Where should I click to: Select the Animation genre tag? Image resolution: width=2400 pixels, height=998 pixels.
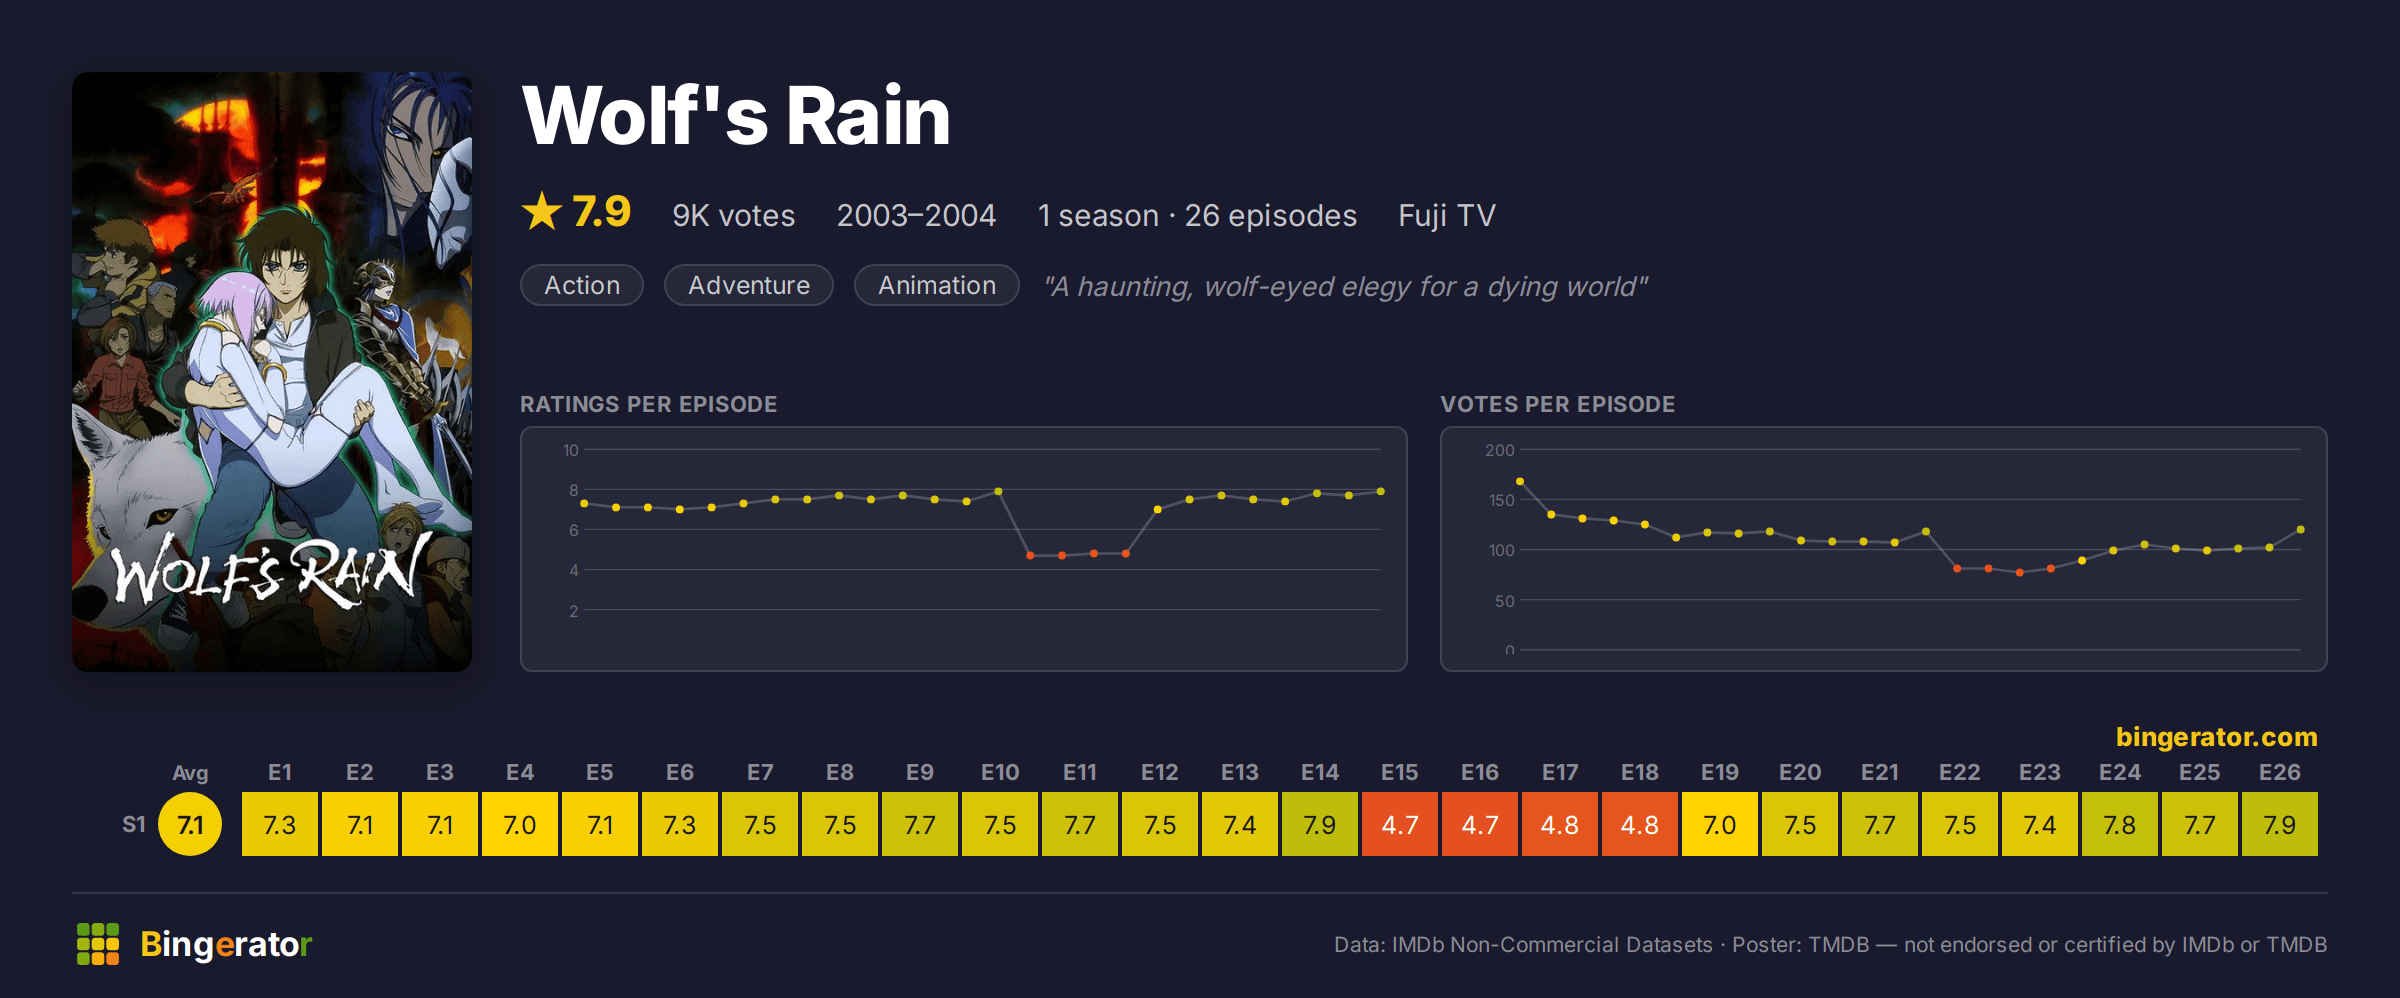pos(937,285)
